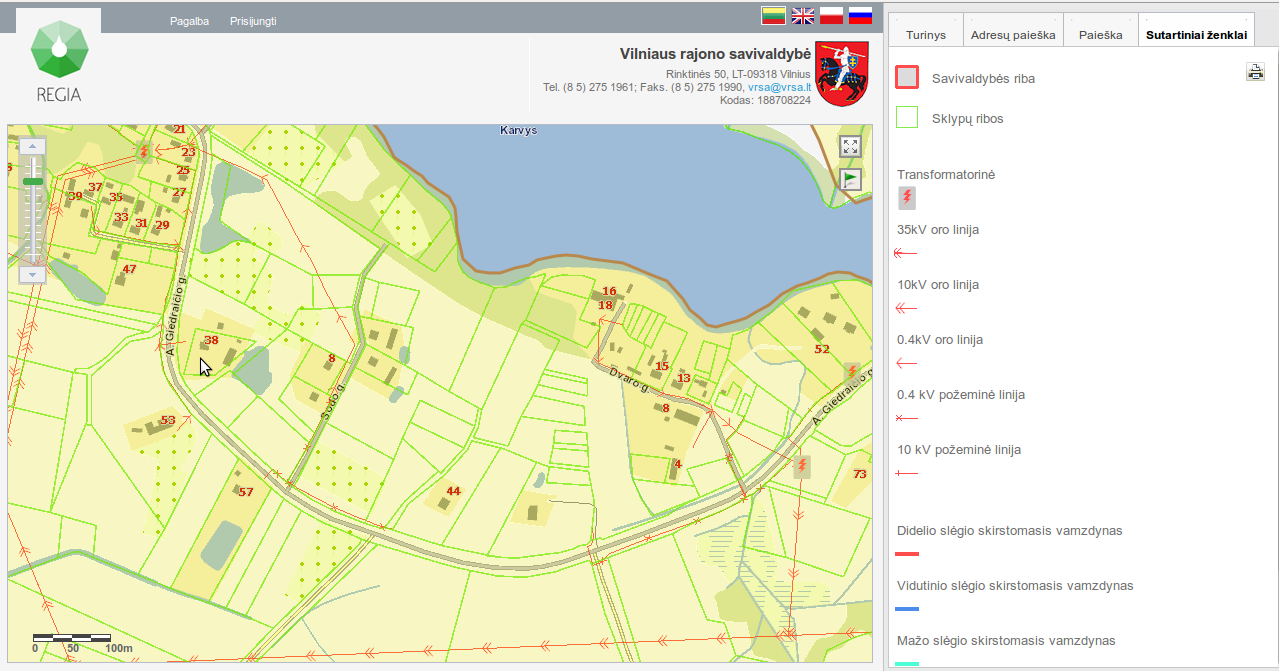
Task: Click the Karvys lake label
Action: click(519, 130)
